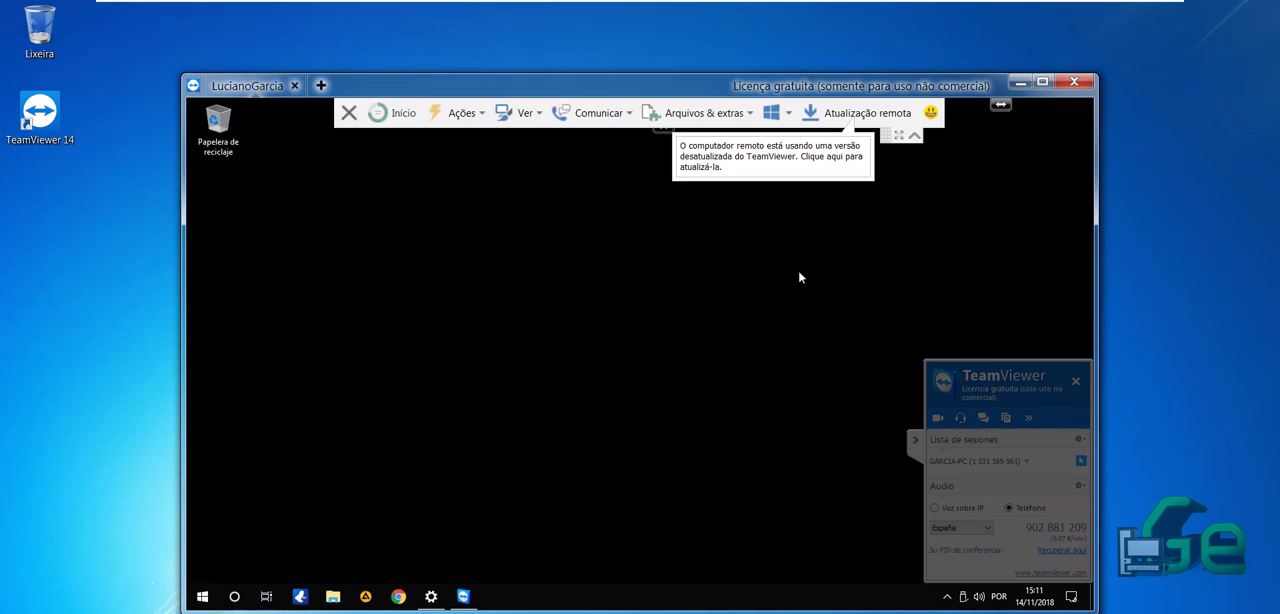Click the Audio section header
The height and width of the screenshot is (614, 1280).
(942, 486)
